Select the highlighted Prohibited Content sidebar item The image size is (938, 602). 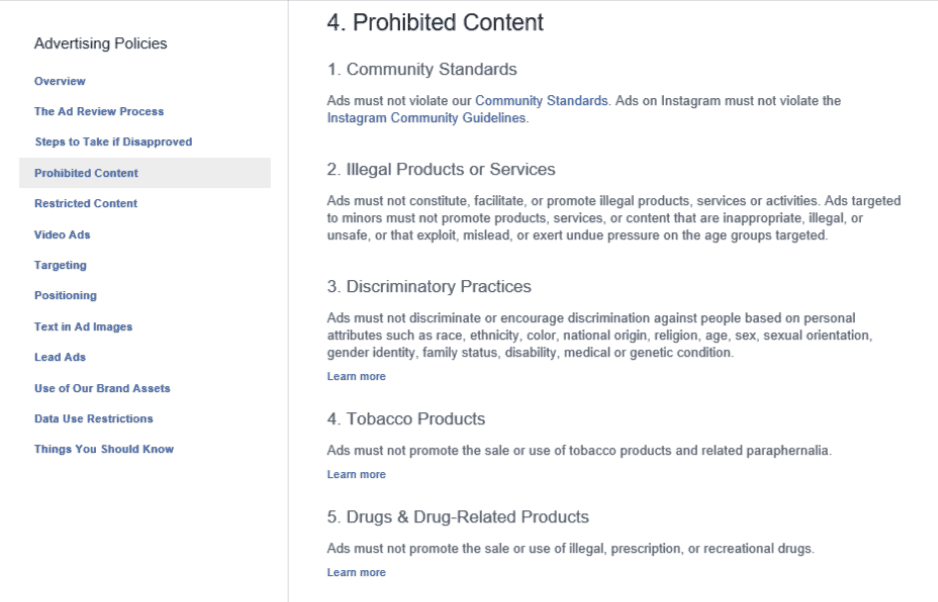(87, 173)
